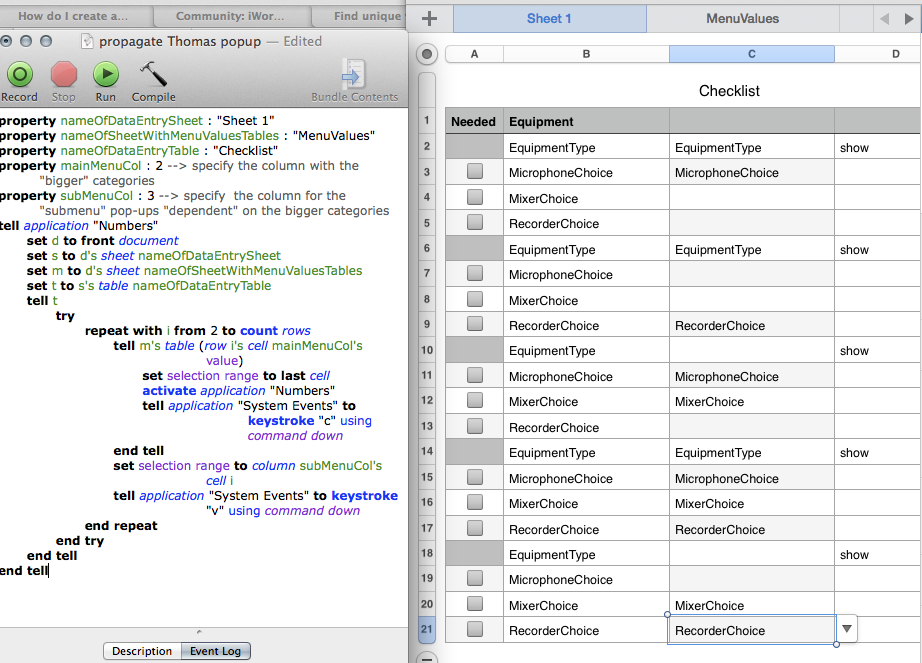Select column C header
The width and height of the screenshot is (922, 663).
click(751, 54)
